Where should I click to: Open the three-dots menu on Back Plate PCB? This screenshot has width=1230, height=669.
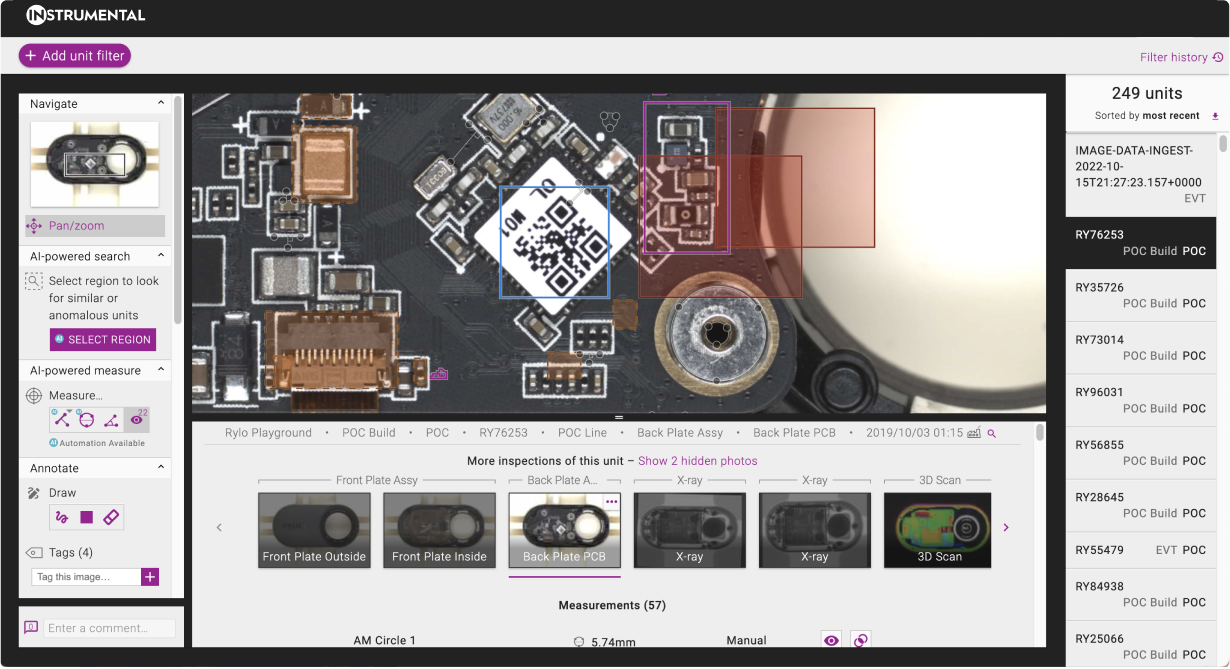(x=611, y=501)
